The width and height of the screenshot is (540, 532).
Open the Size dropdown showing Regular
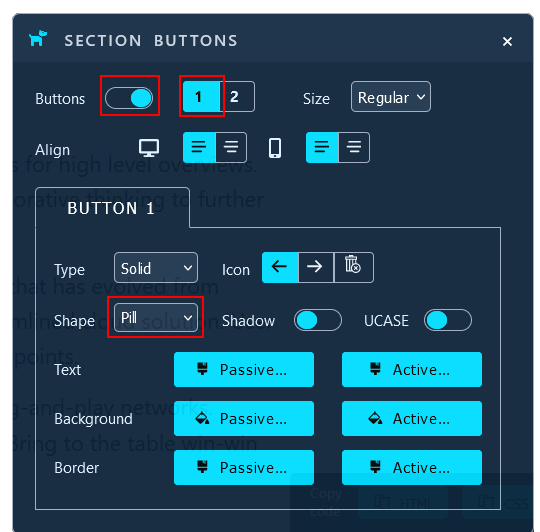pos(391,97)
